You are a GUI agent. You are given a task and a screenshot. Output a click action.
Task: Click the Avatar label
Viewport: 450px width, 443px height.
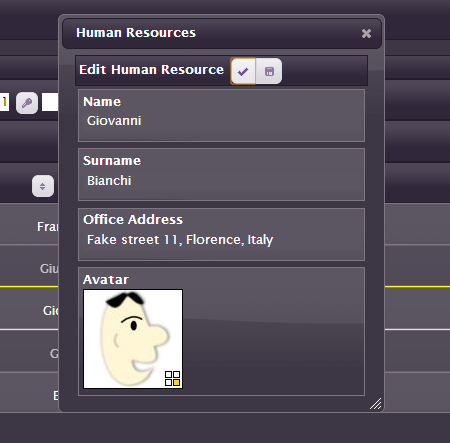coord(106,280)
